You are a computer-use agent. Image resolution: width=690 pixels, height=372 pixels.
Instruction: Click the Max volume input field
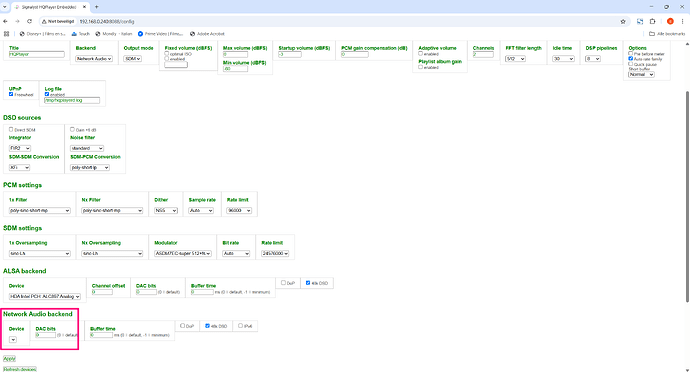(235, 54)
